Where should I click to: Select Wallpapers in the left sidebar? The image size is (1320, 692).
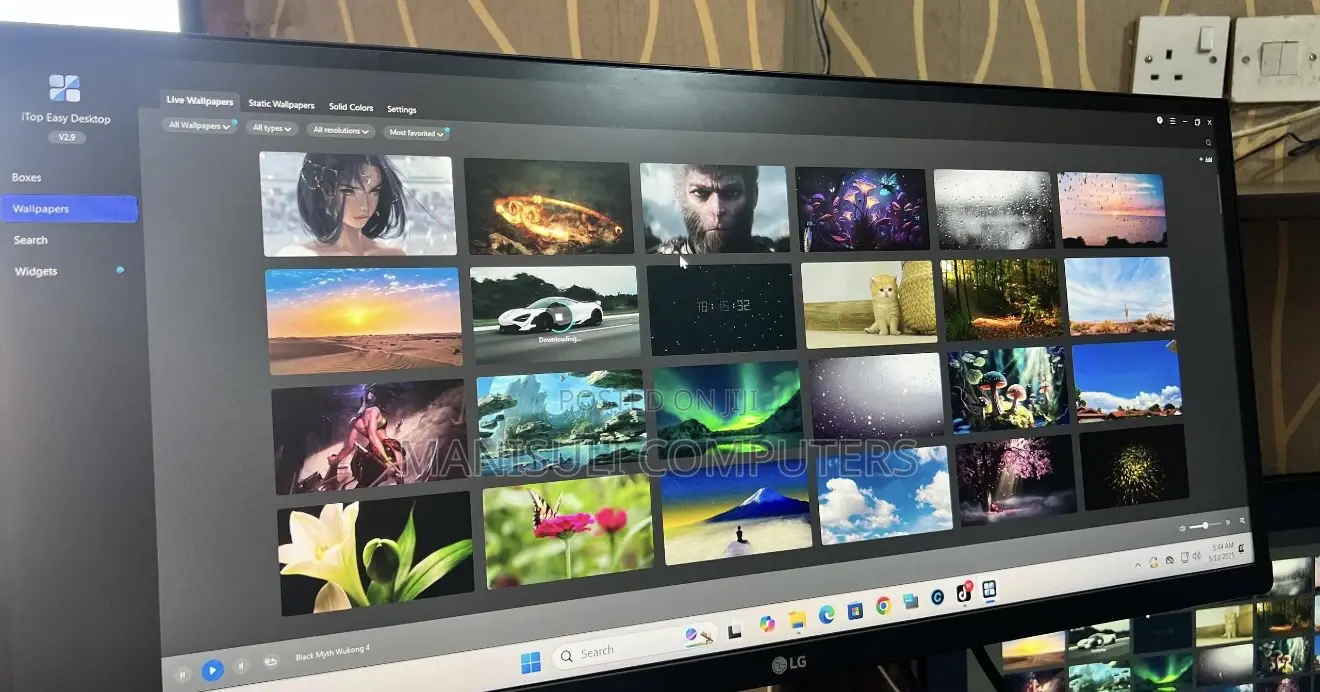(x=68, y=209)
